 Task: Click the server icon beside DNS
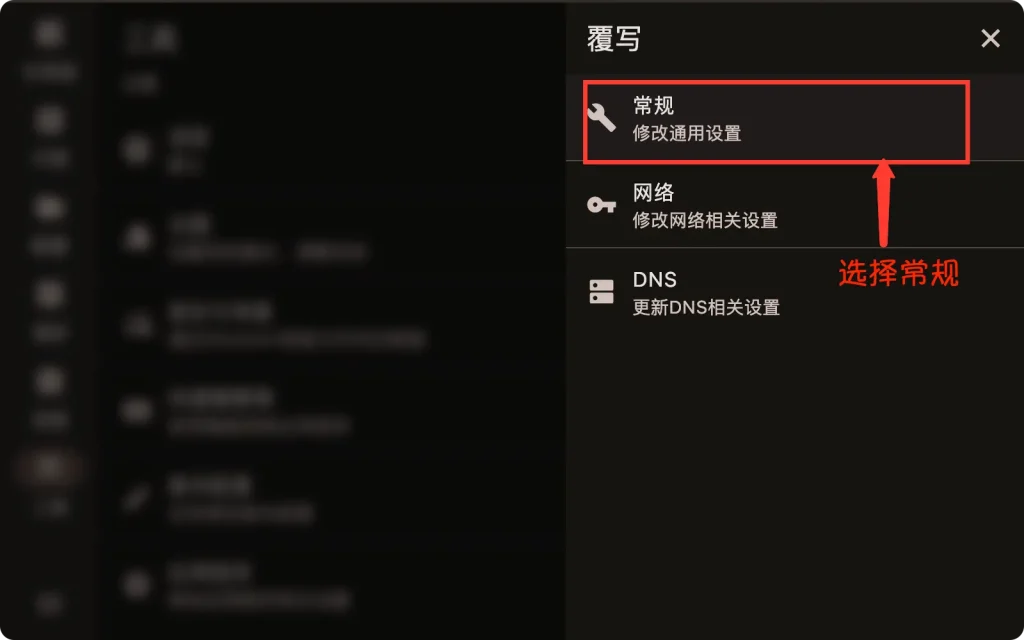point(601,292)
